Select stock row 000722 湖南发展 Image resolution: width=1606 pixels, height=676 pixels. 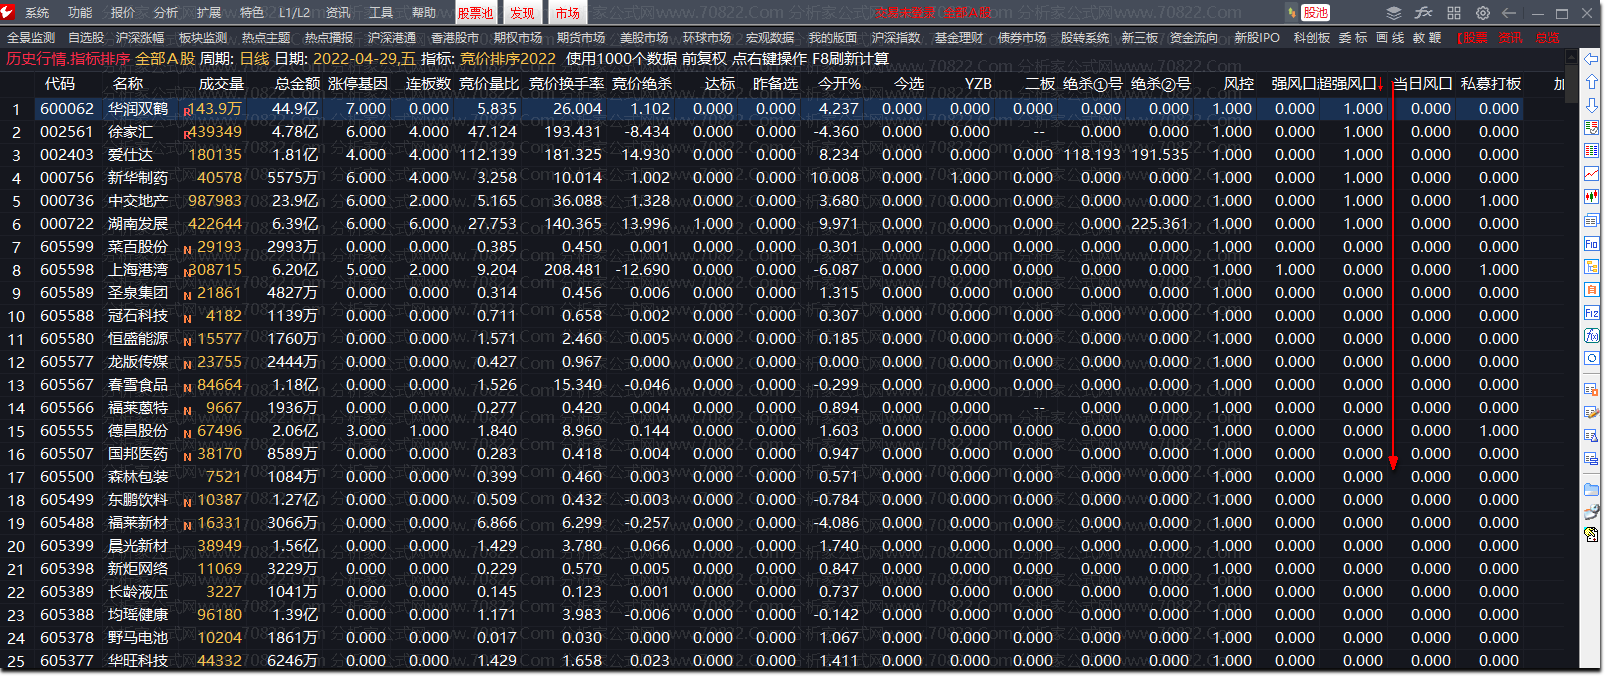780,224
